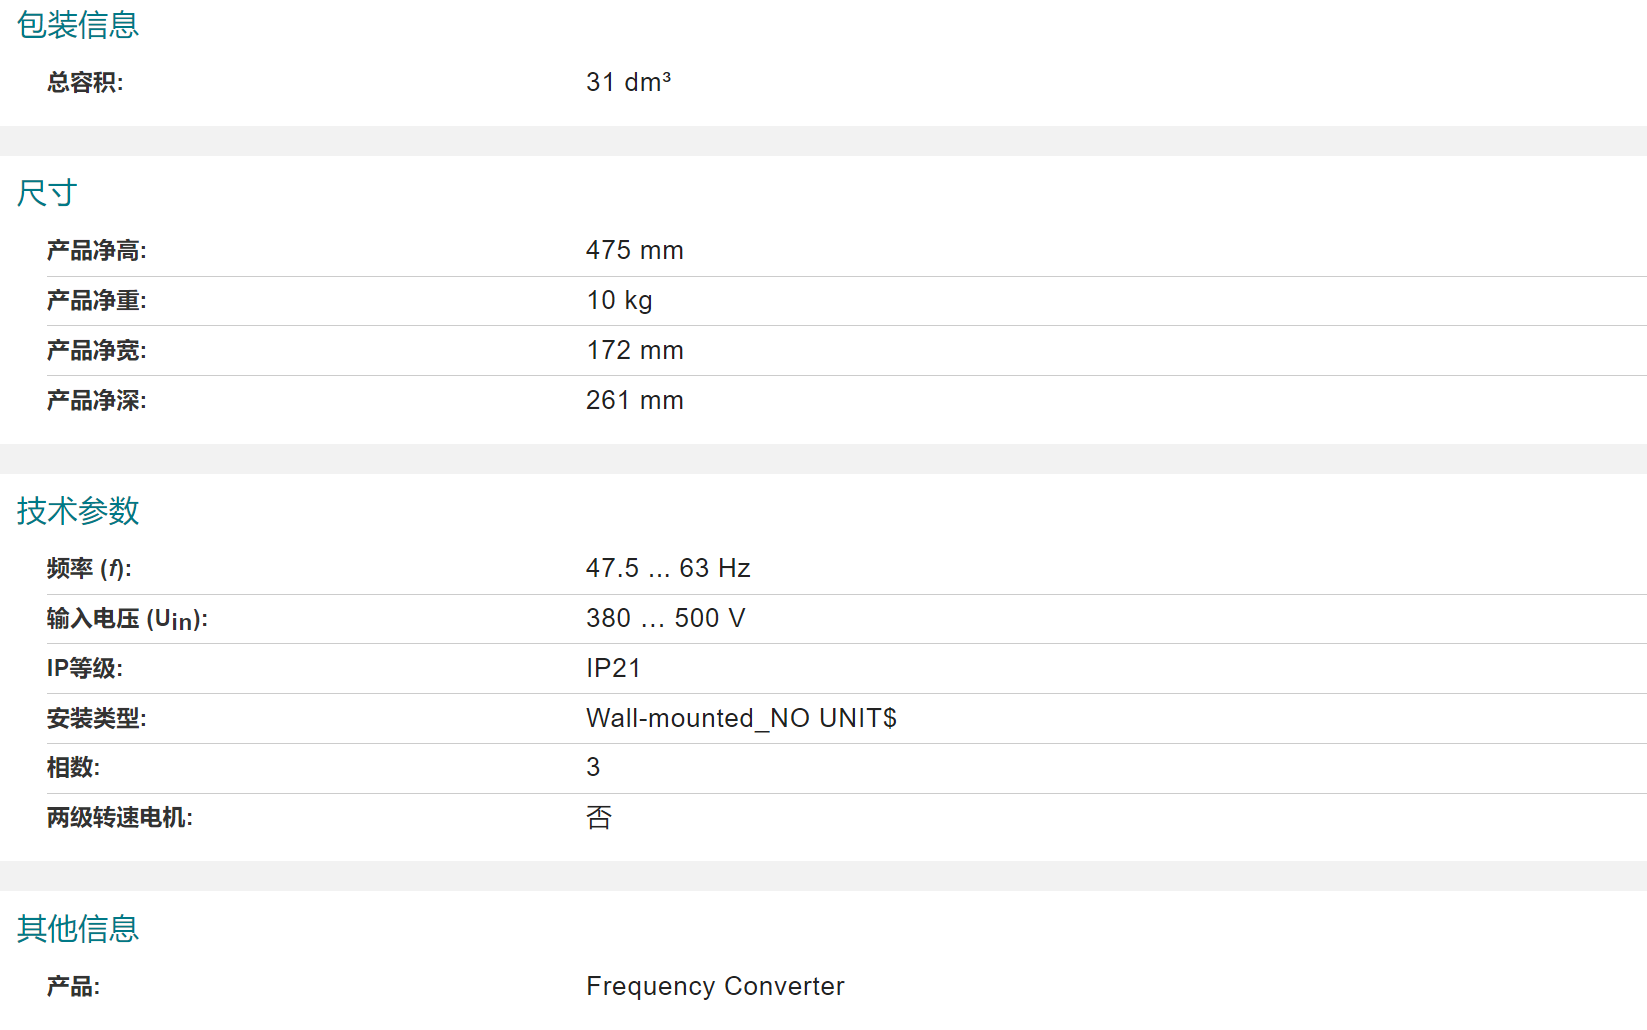Click the 包装信息 section heading

coord(78,25)
